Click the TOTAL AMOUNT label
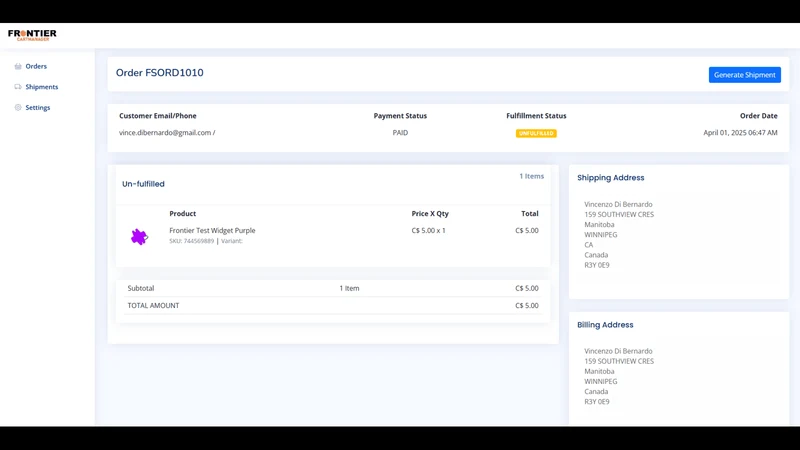Viewport: 800px width, 450px height. point(153,306)
